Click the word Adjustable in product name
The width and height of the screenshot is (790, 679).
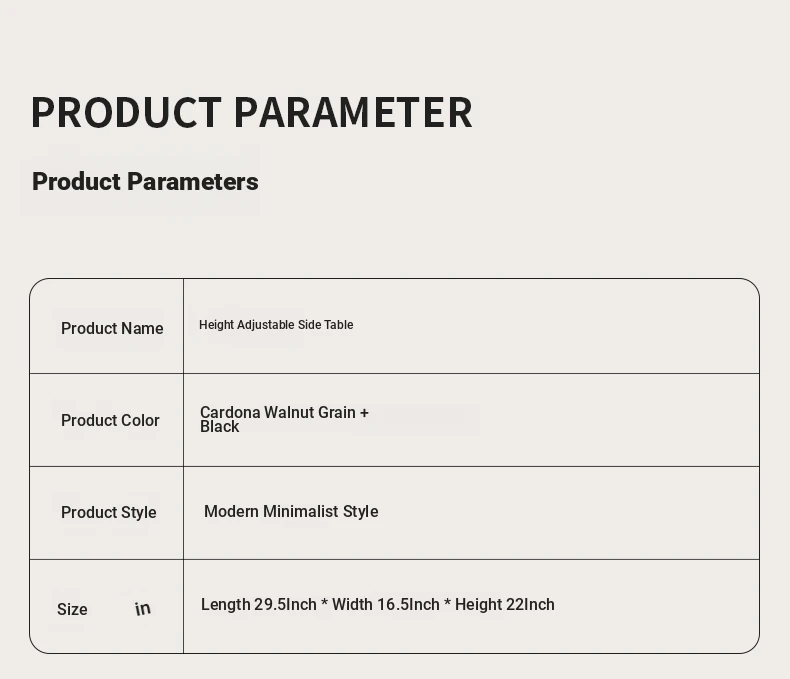(x=266, y=325)
